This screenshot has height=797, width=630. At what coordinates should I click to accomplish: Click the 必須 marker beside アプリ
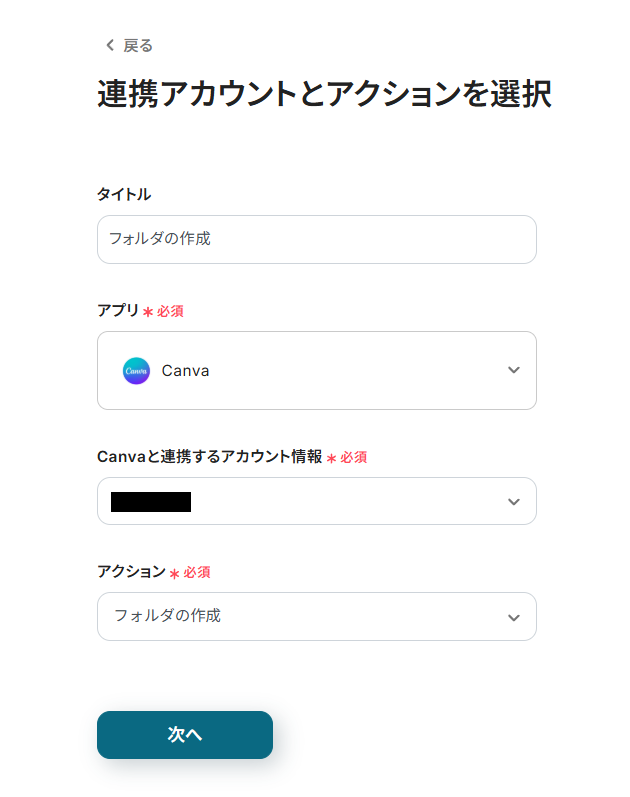(x=170, y=311)
